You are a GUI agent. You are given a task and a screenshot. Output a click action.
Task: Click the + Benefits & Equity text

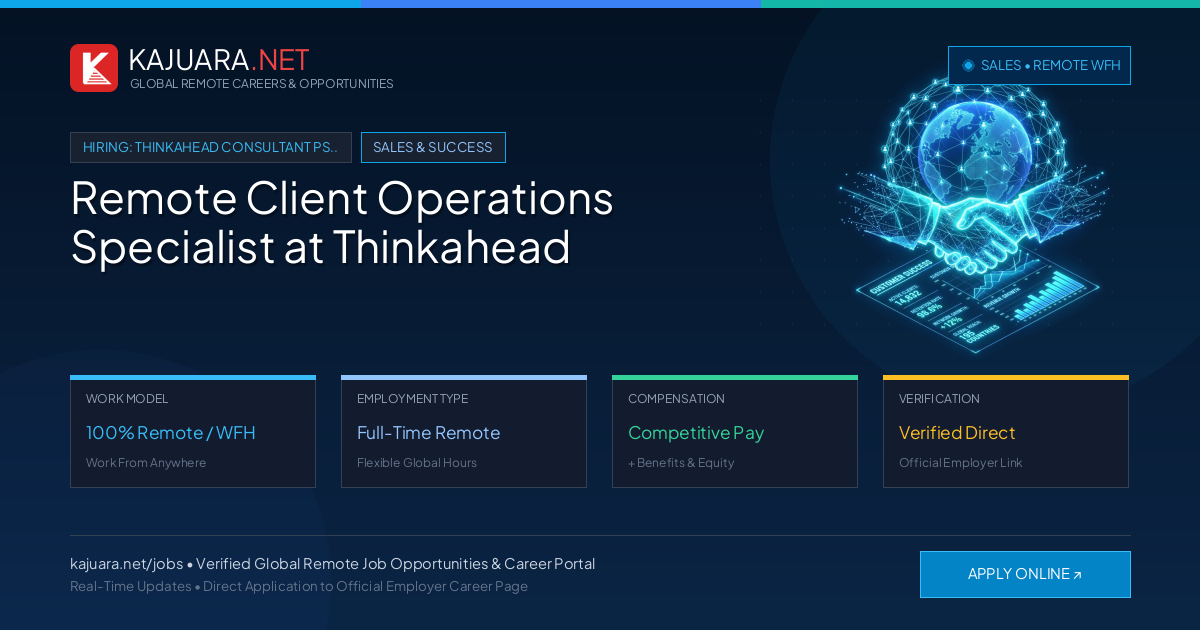pyautogui.click(x=681, y=463)
